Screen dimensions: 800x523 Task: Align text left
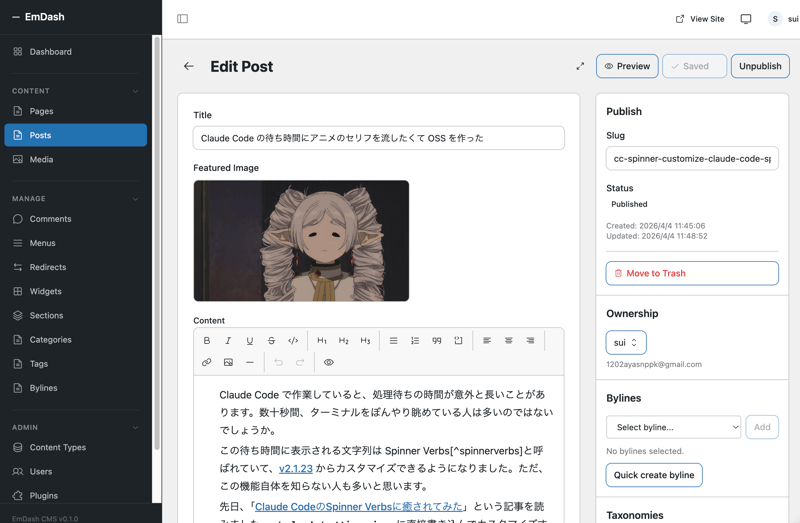tap(487, 340)
